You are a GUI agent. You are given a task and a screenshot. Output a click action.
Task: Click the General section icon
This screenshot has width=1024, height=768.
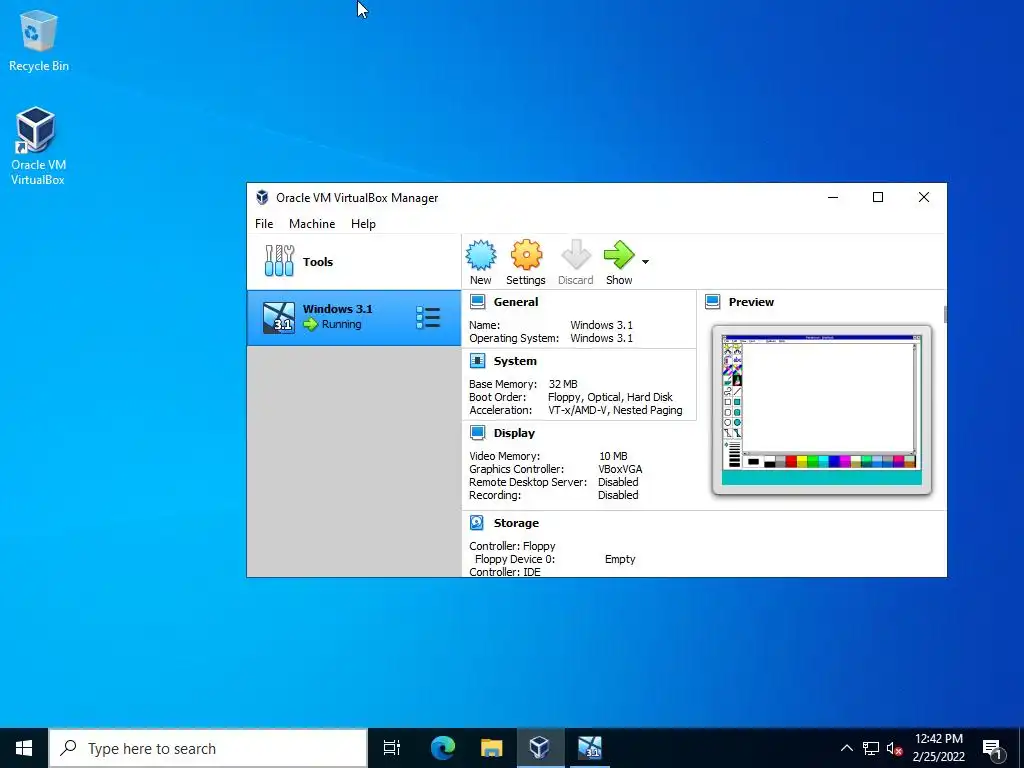(x=478, y=302)
